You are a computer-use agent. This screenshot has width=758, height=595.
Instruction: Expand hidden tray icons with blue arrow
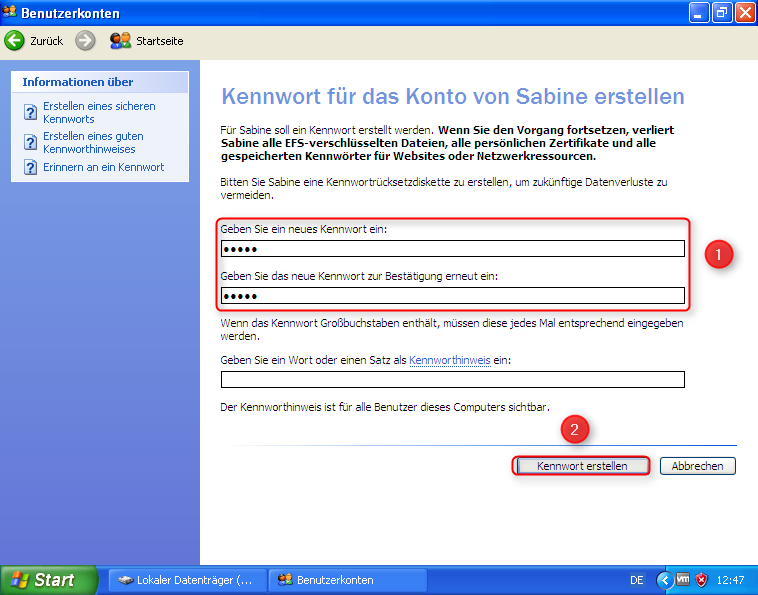click(x=665, y=580)
